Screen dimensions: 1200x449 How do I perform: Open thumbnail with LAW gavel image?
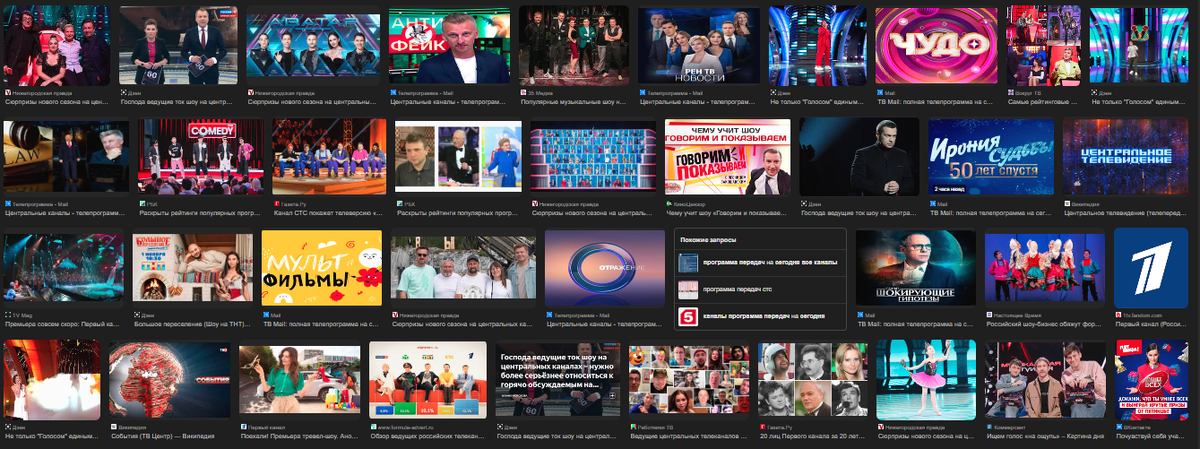67,156
